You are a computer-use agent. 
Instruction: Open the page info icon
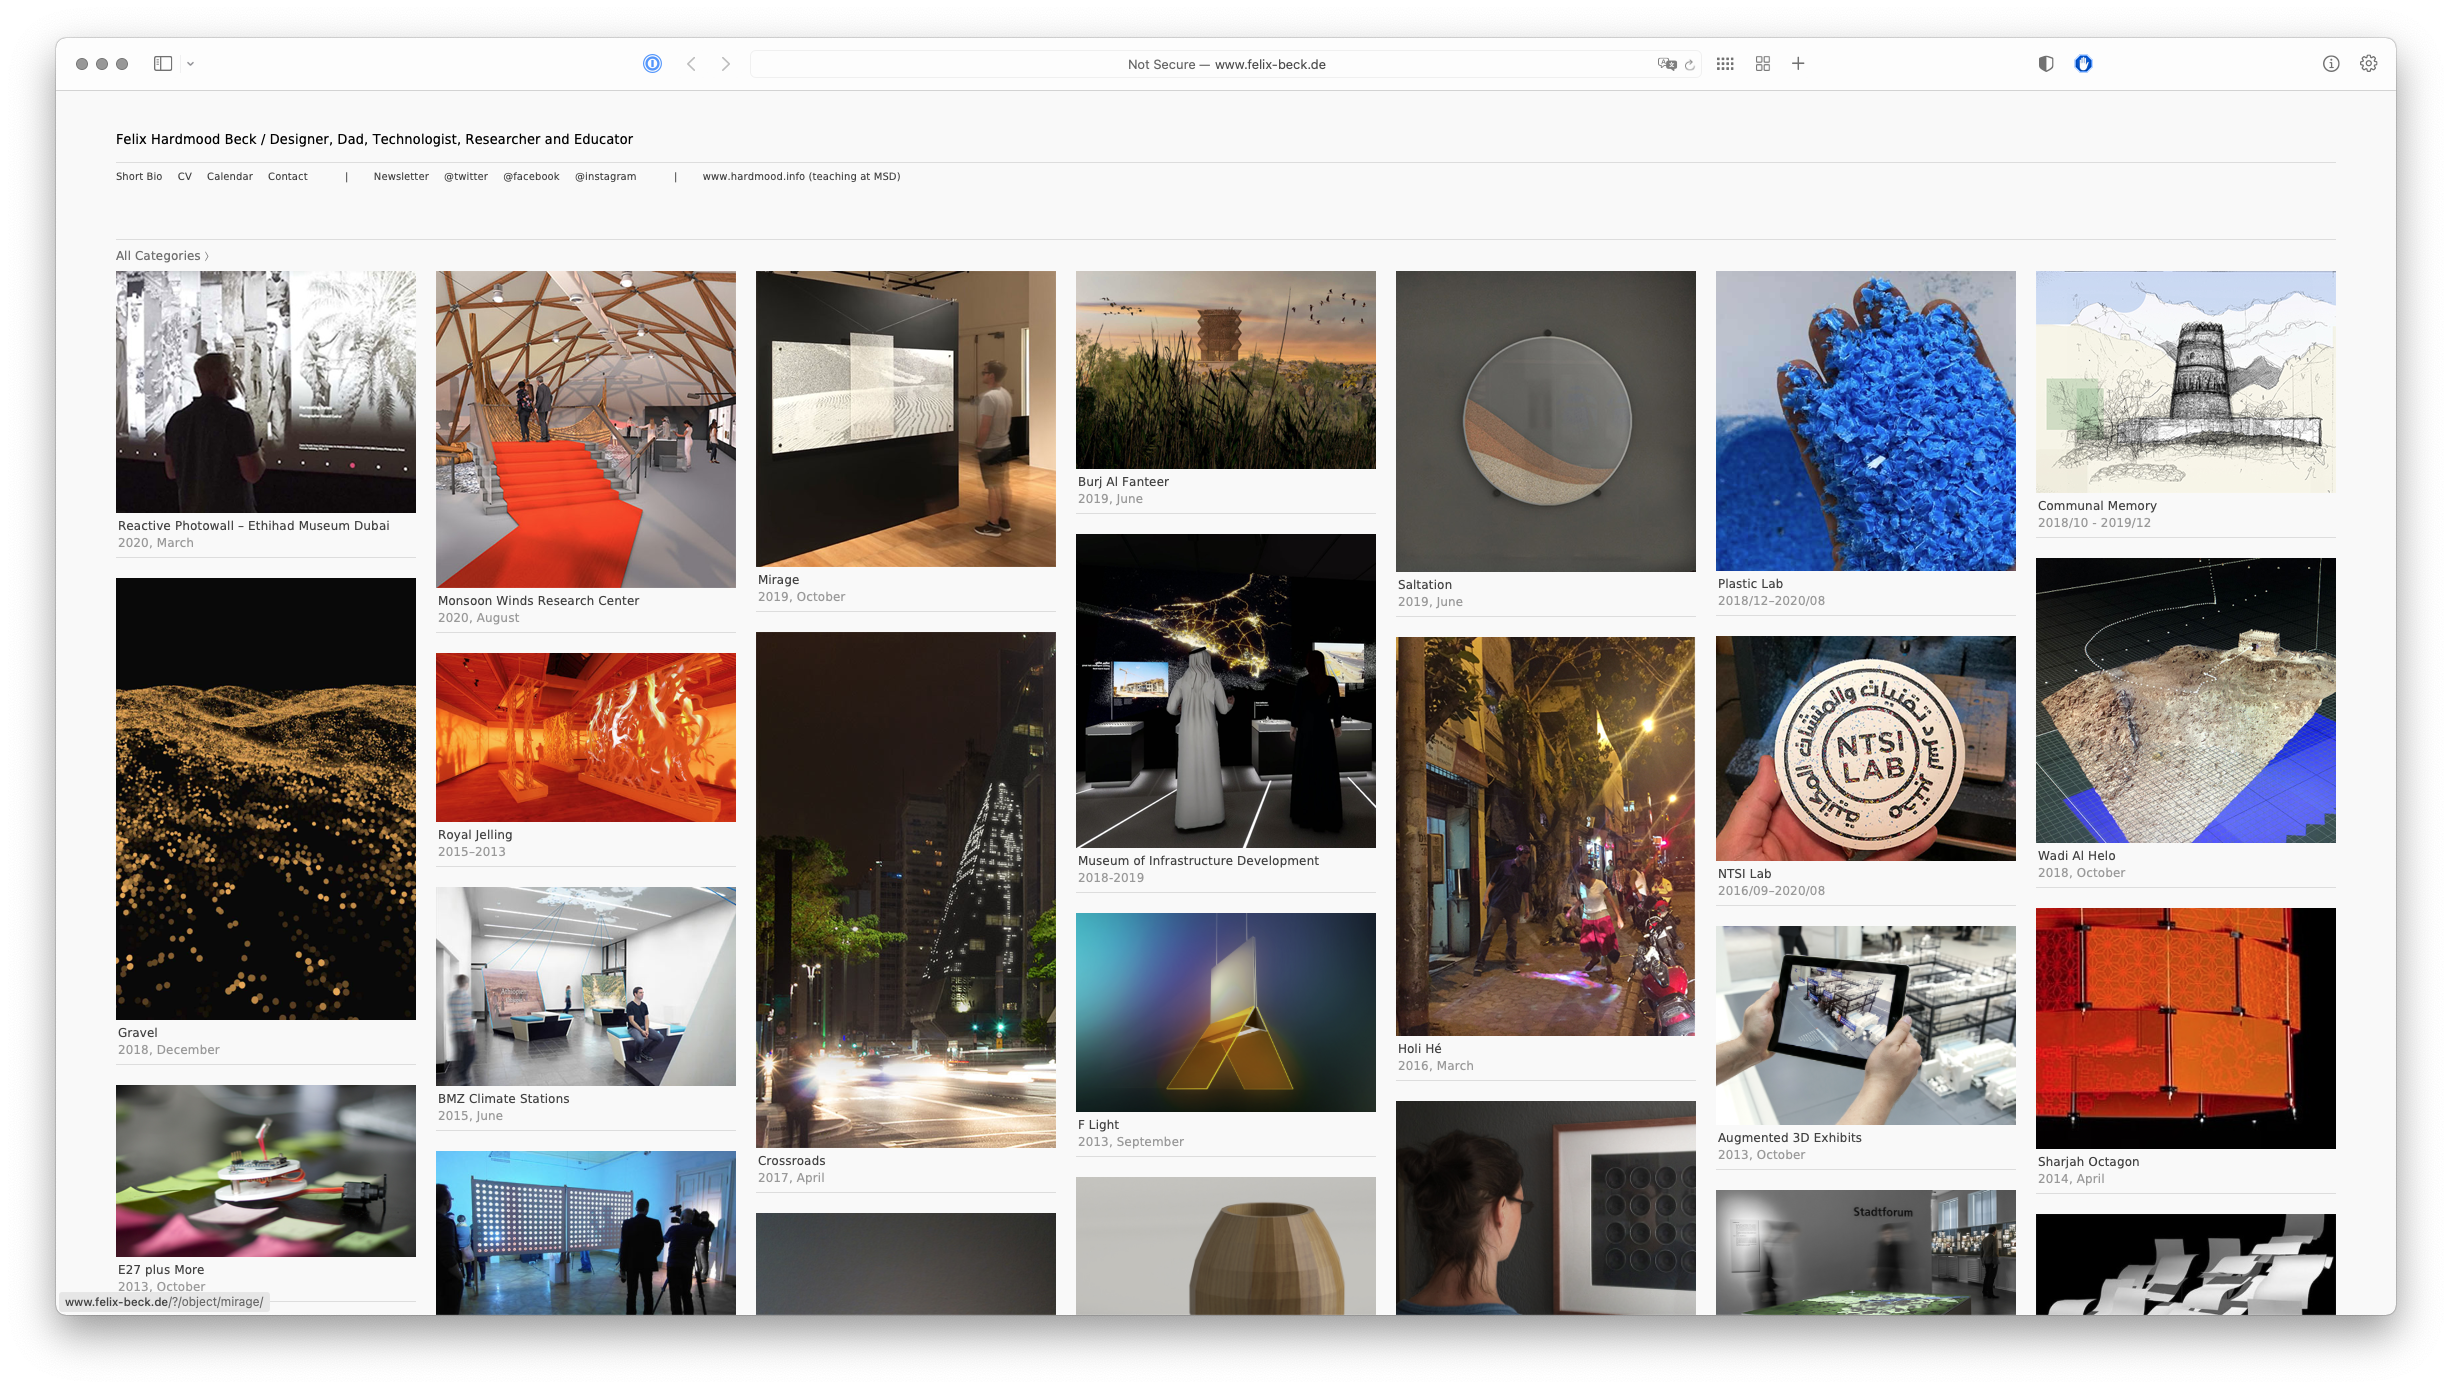(x=2331, y=64)
